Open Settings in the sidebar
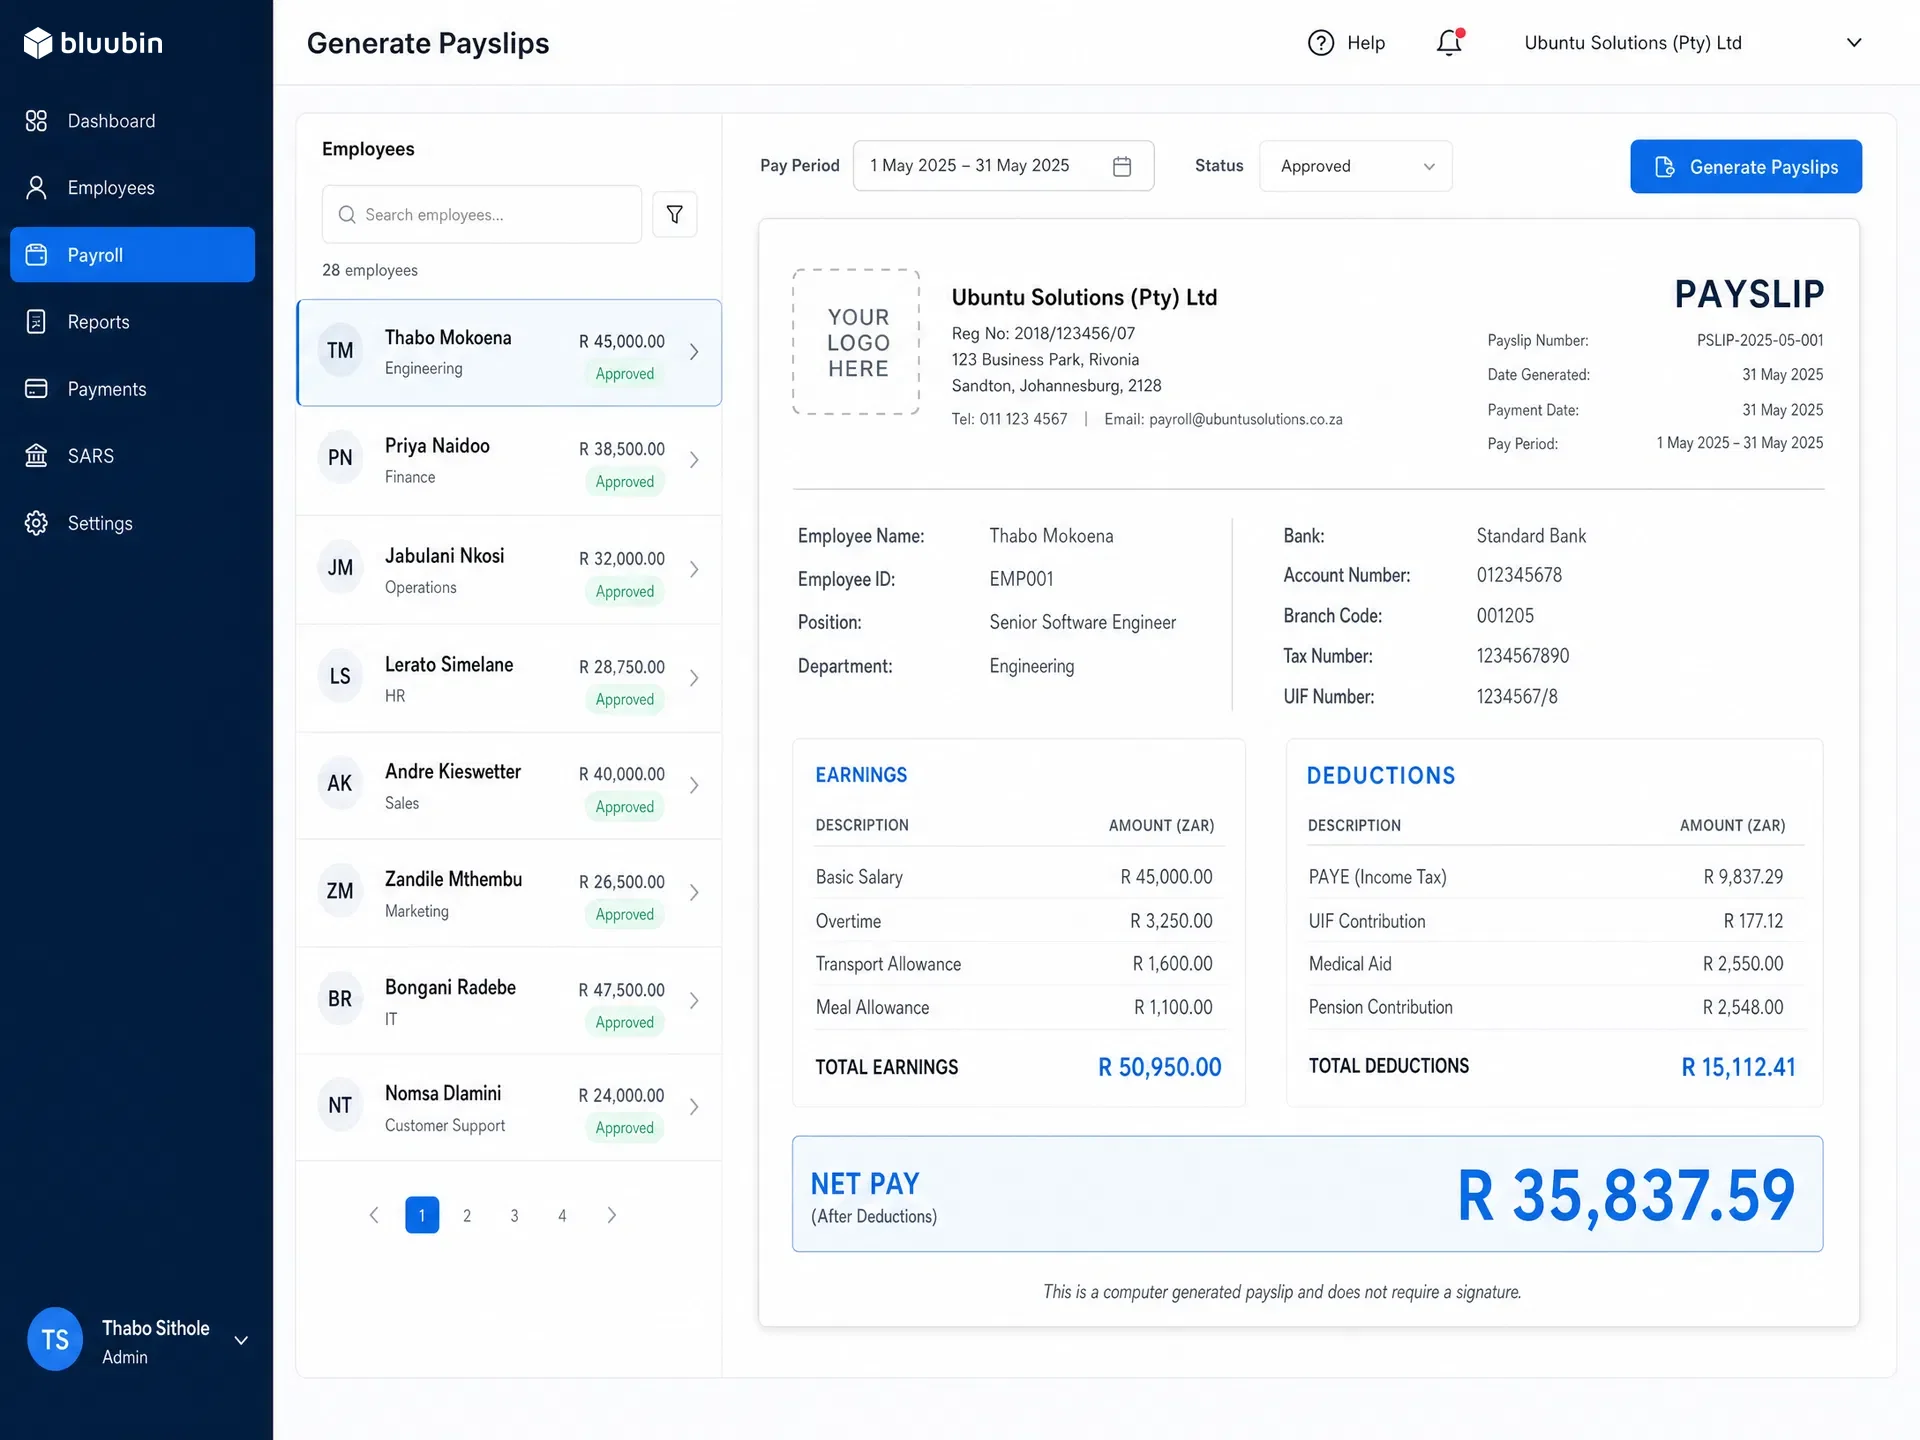 click(132, 523)
